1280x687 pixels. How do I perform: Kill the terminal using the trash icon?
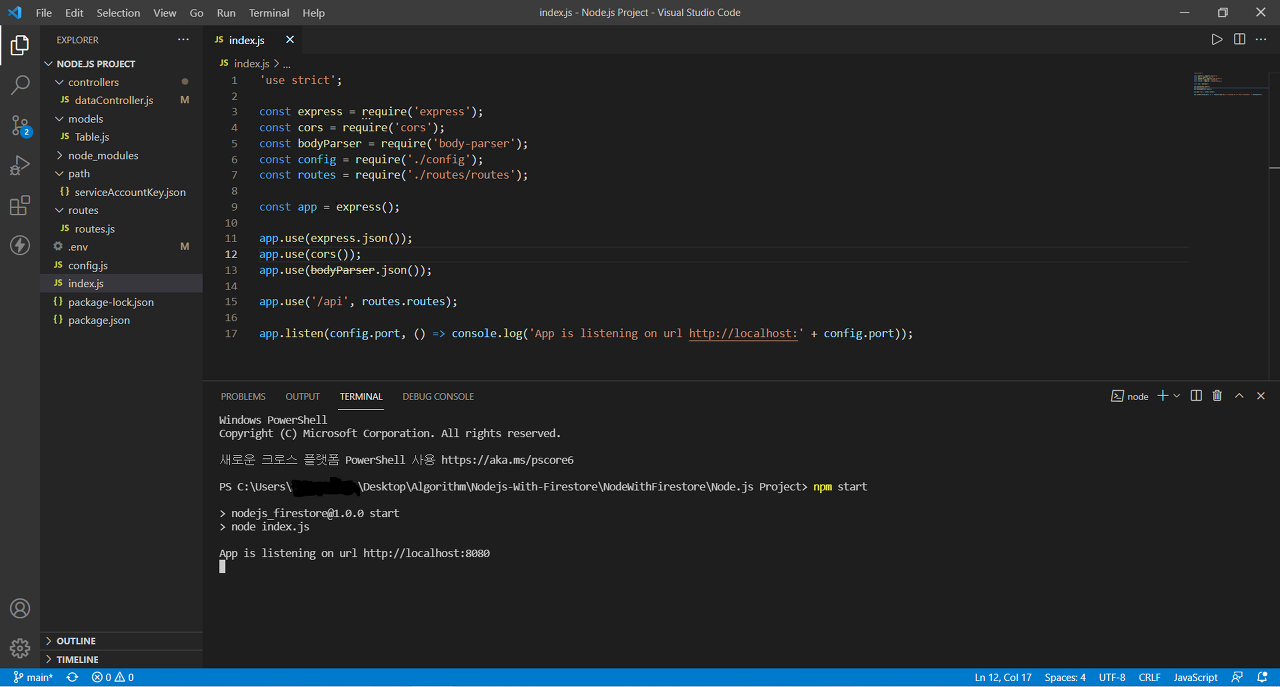[1217, 396]
